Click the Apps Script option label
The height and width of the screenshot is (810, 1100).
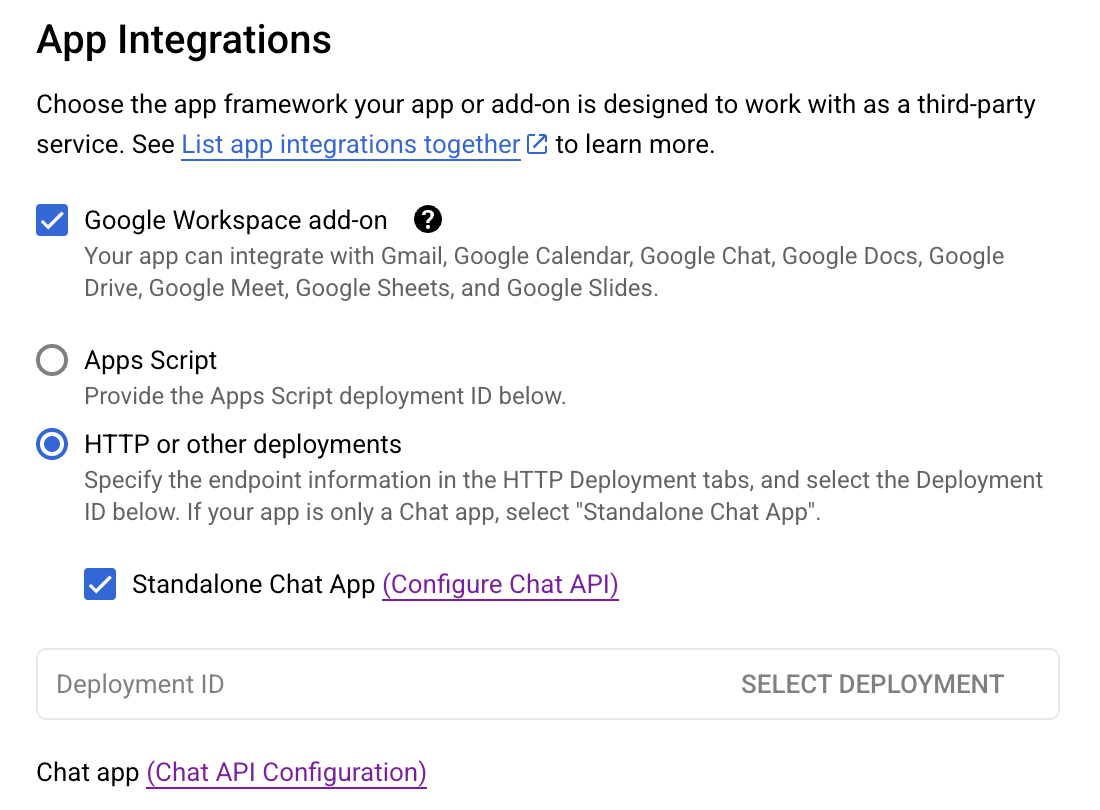[151, 360]
